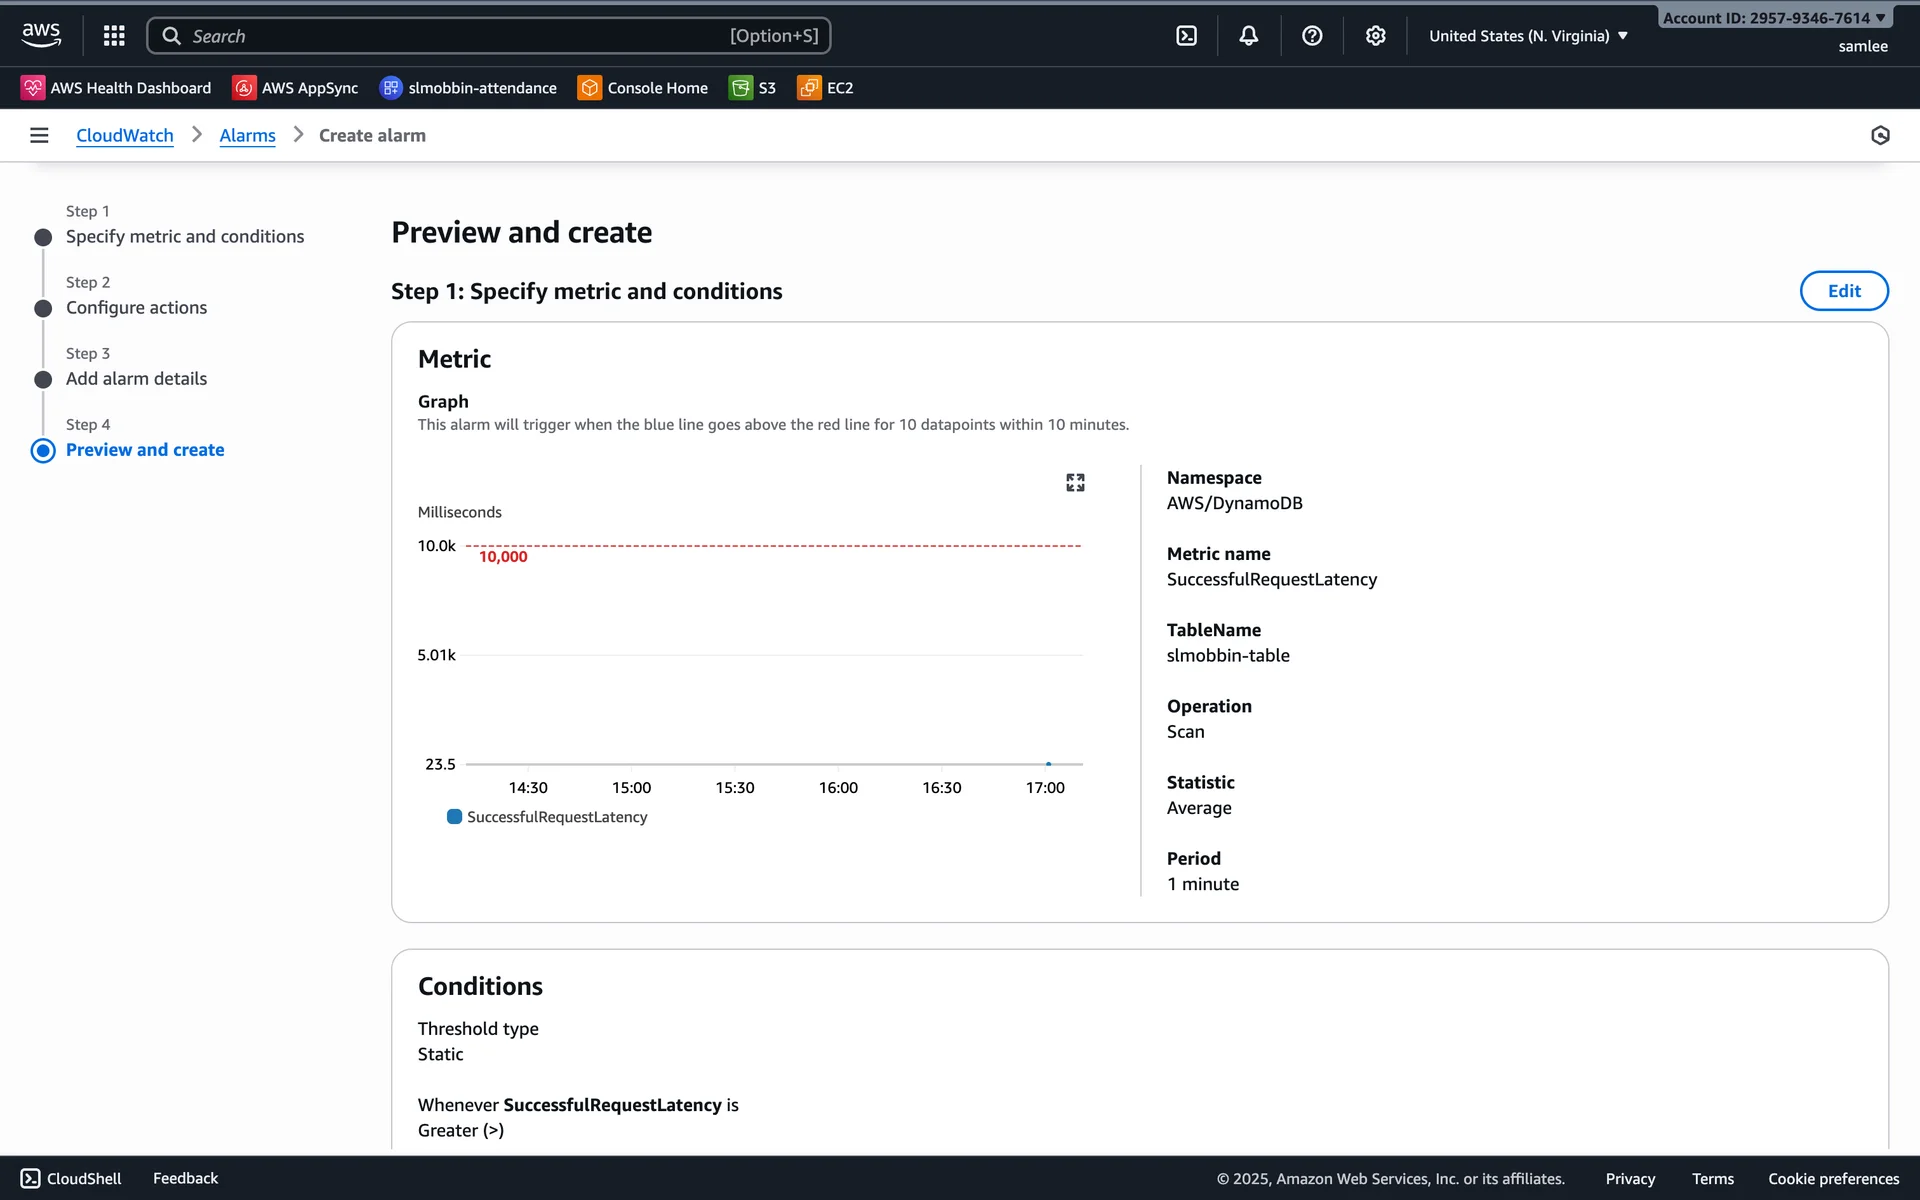The height and width of the screenshot is (1200, 1920).
Task: Select the Step 4 Preview and create radio
Action: coord(43,451)
